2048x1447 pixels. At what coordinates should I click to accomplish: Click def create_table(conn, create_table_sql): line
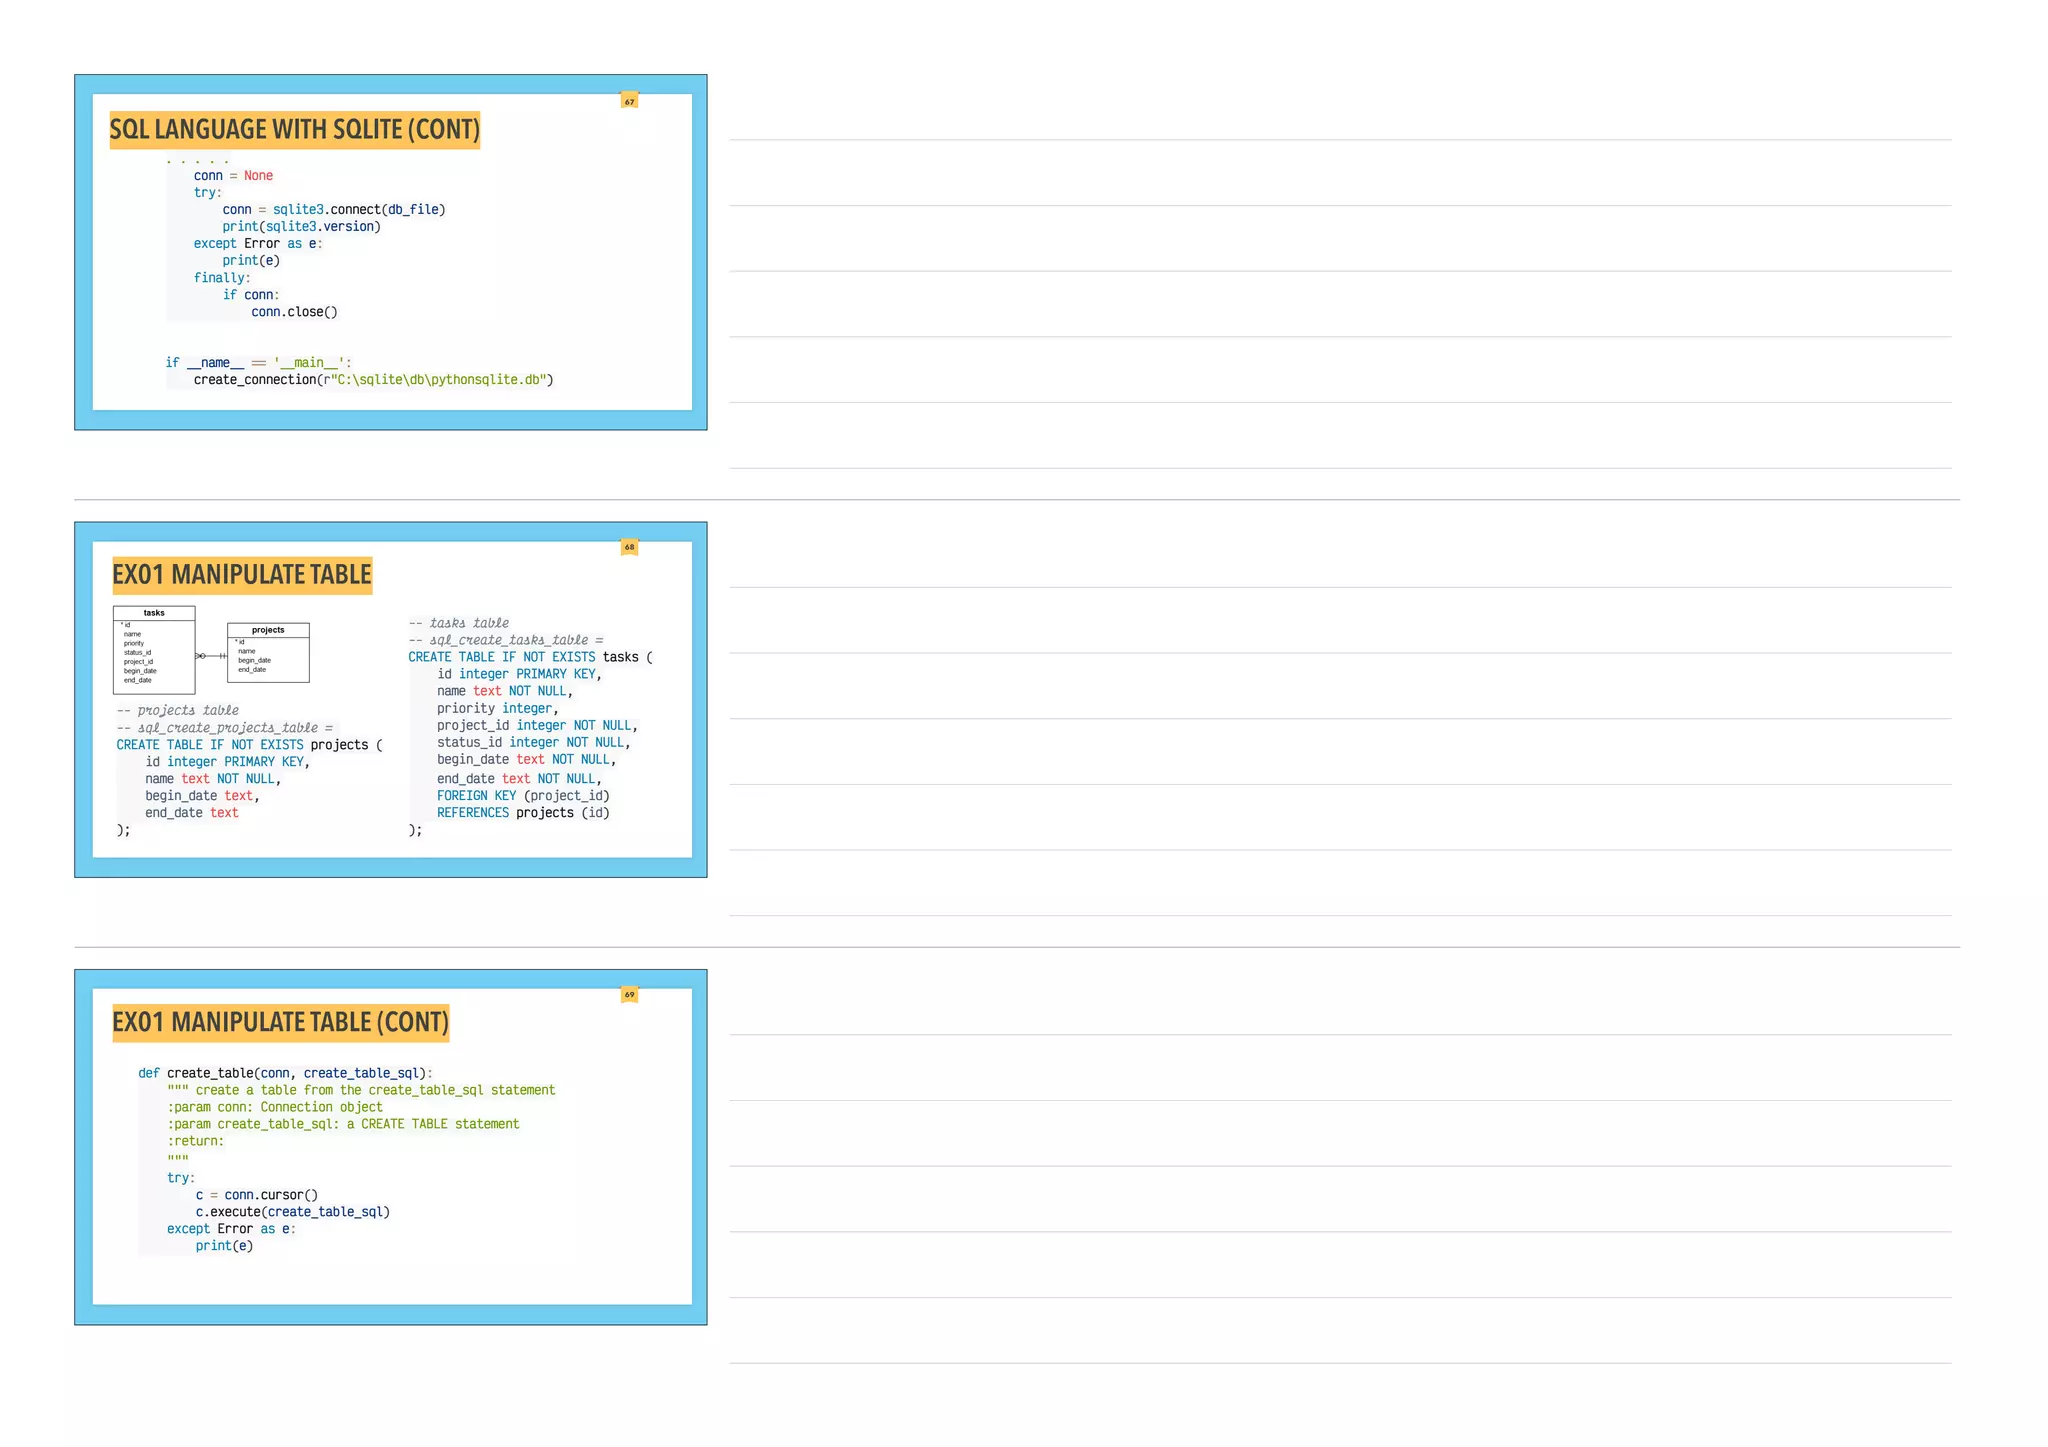[x=285, y=1073]
